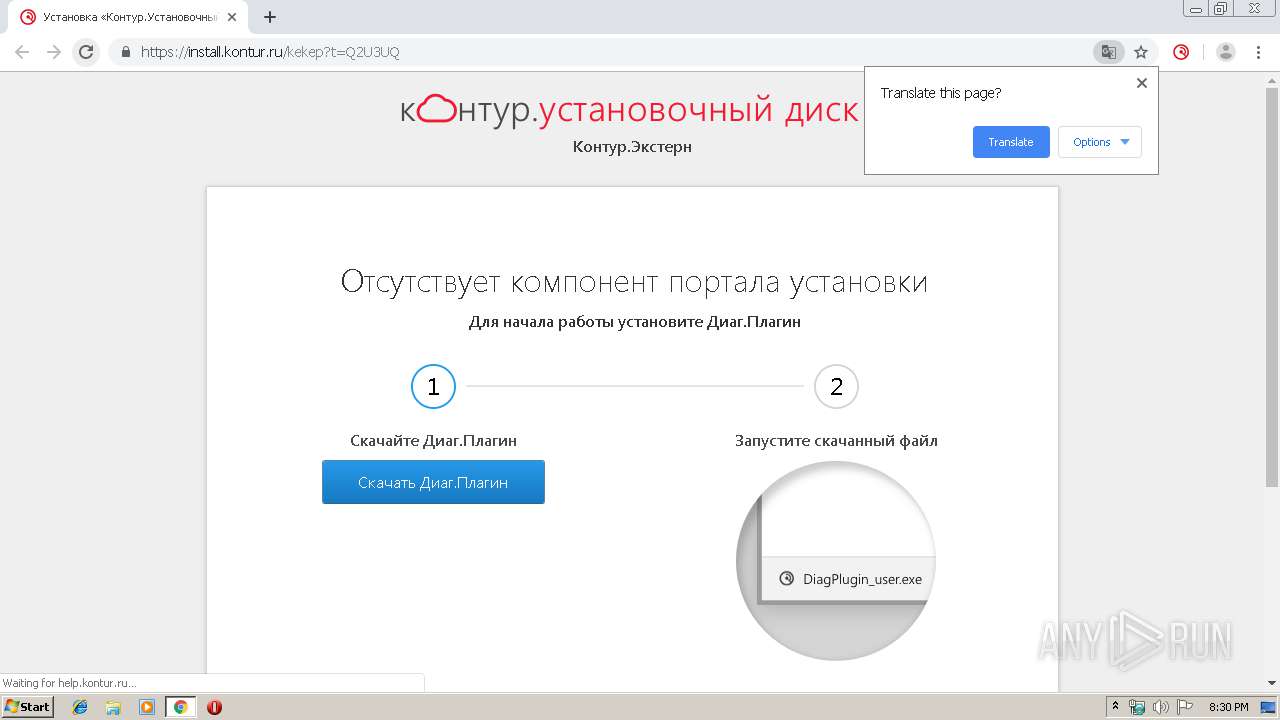Click the text Для начала работы установите Диаг.Плагин
The height and width of the screenshot is (720, 1280).
tap(634, 322)
